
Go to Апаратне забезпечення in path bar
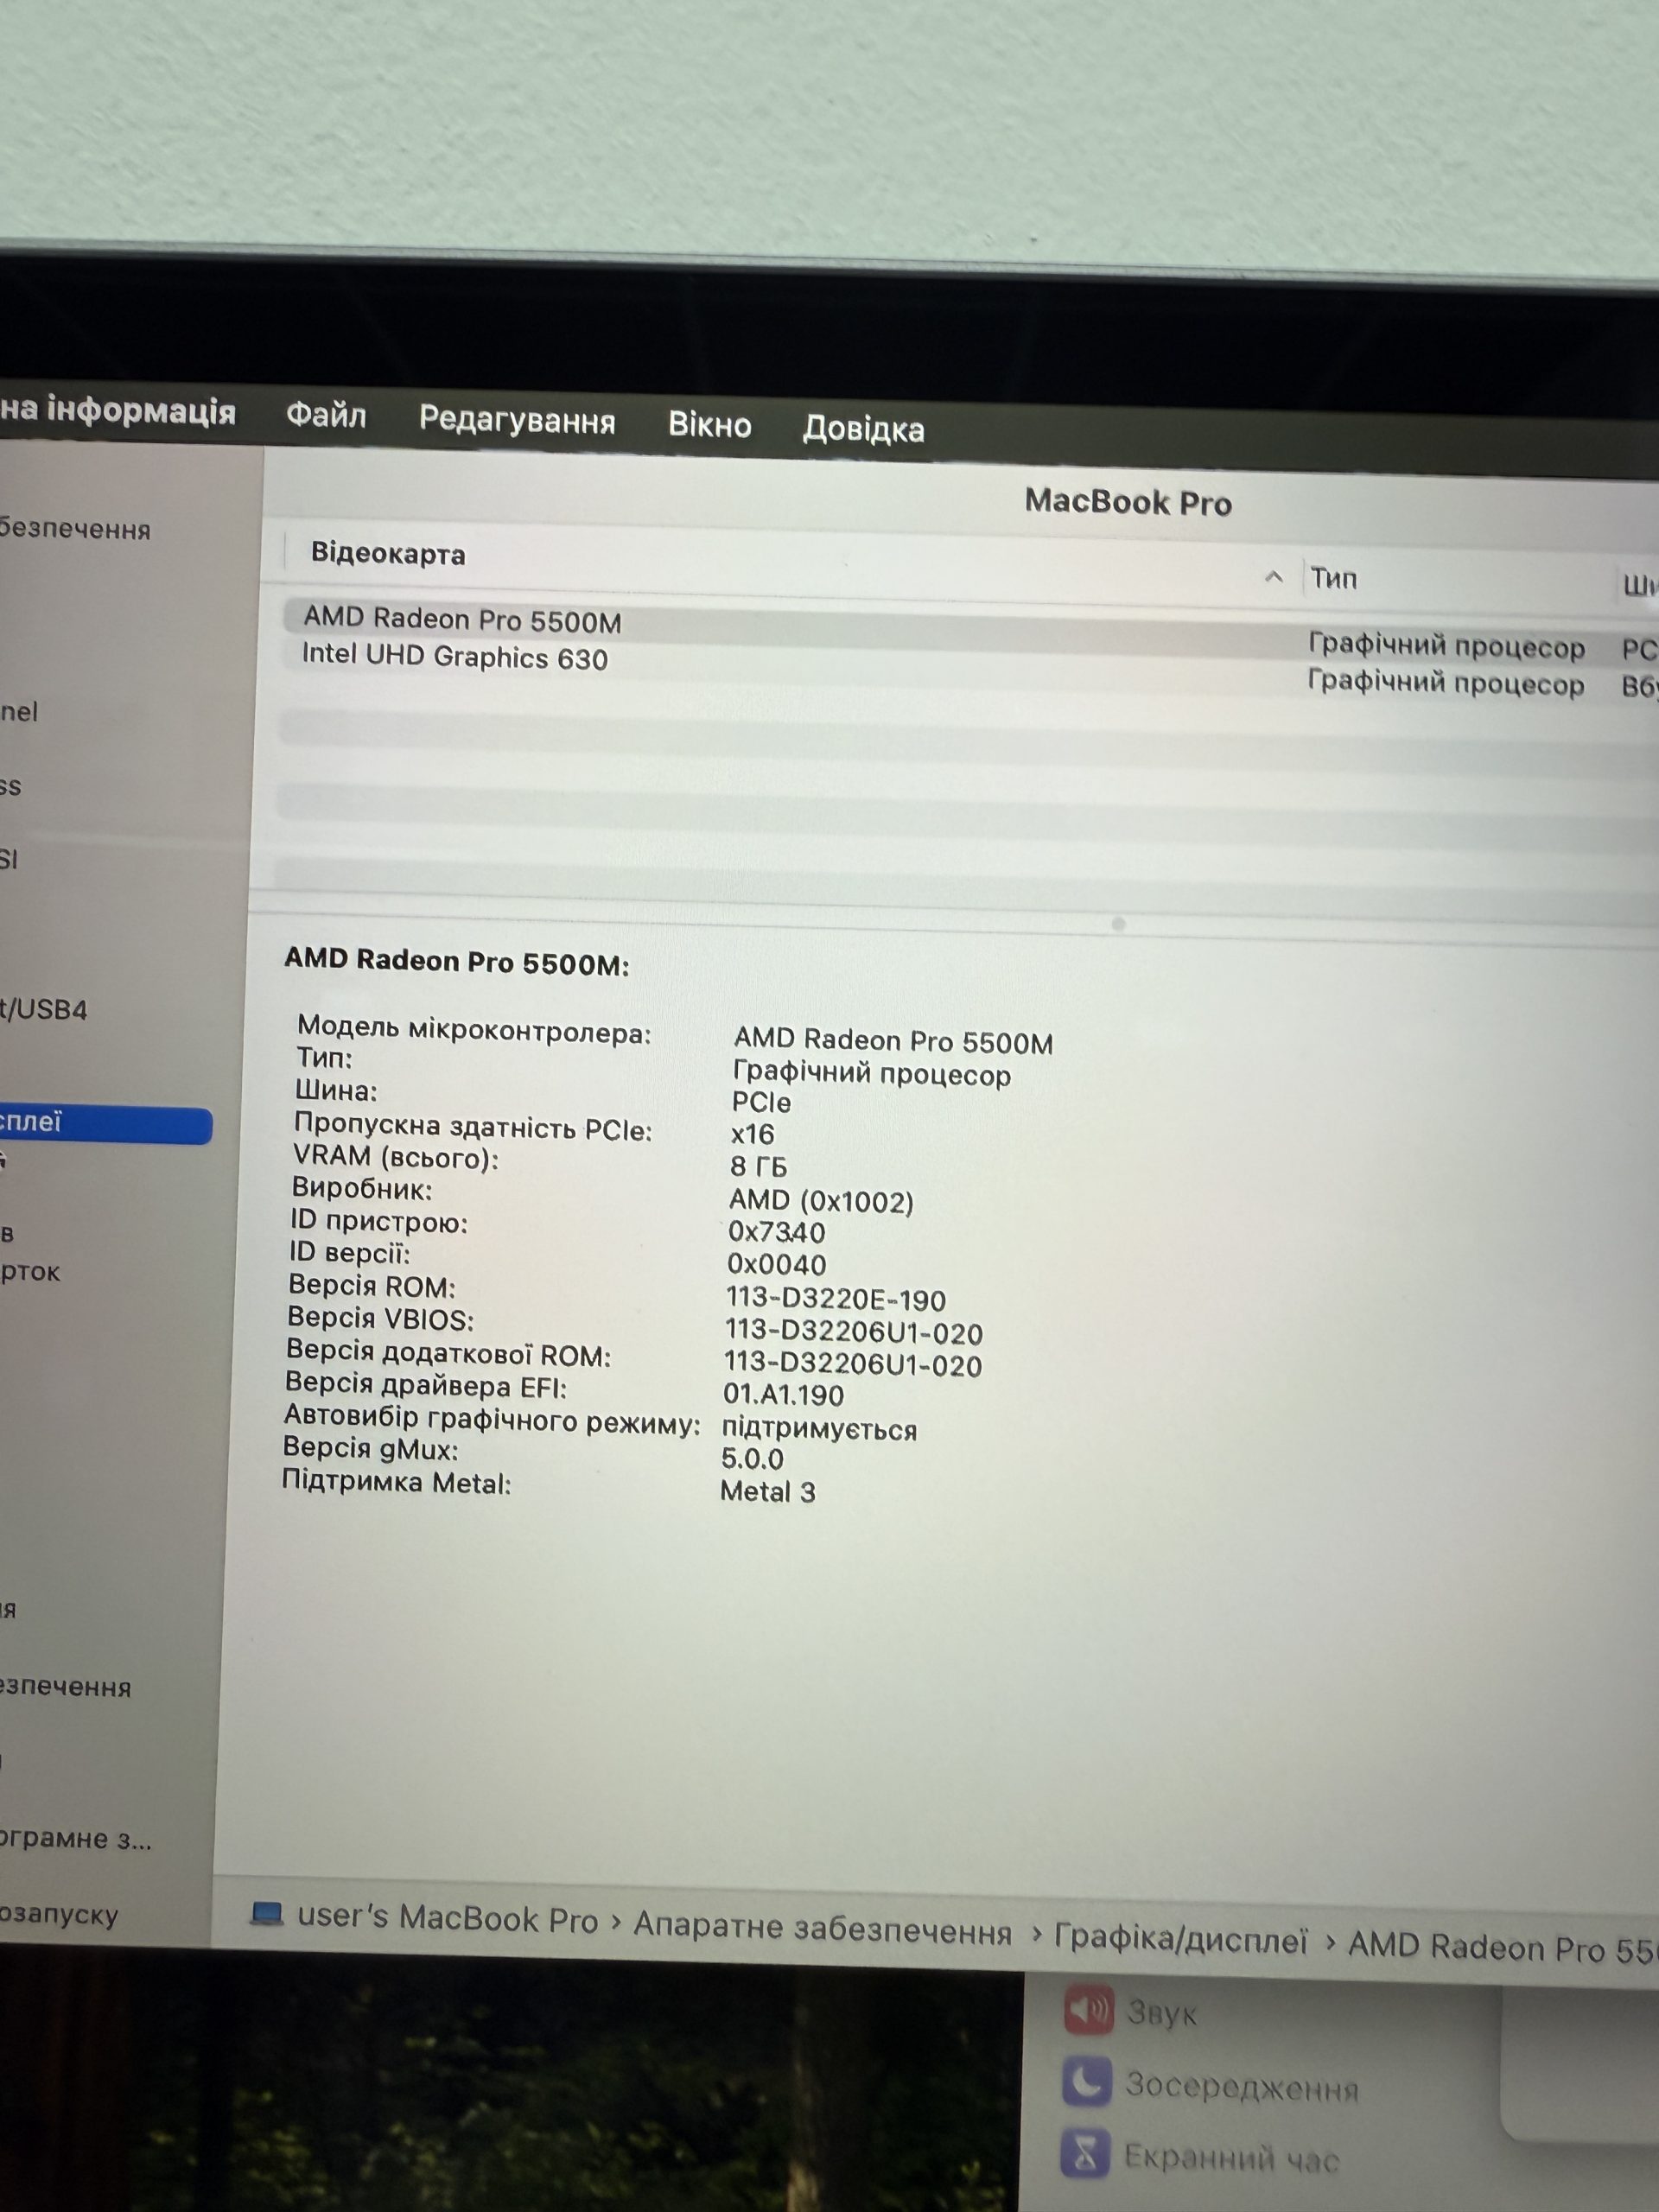click(x=822, y=1928)
